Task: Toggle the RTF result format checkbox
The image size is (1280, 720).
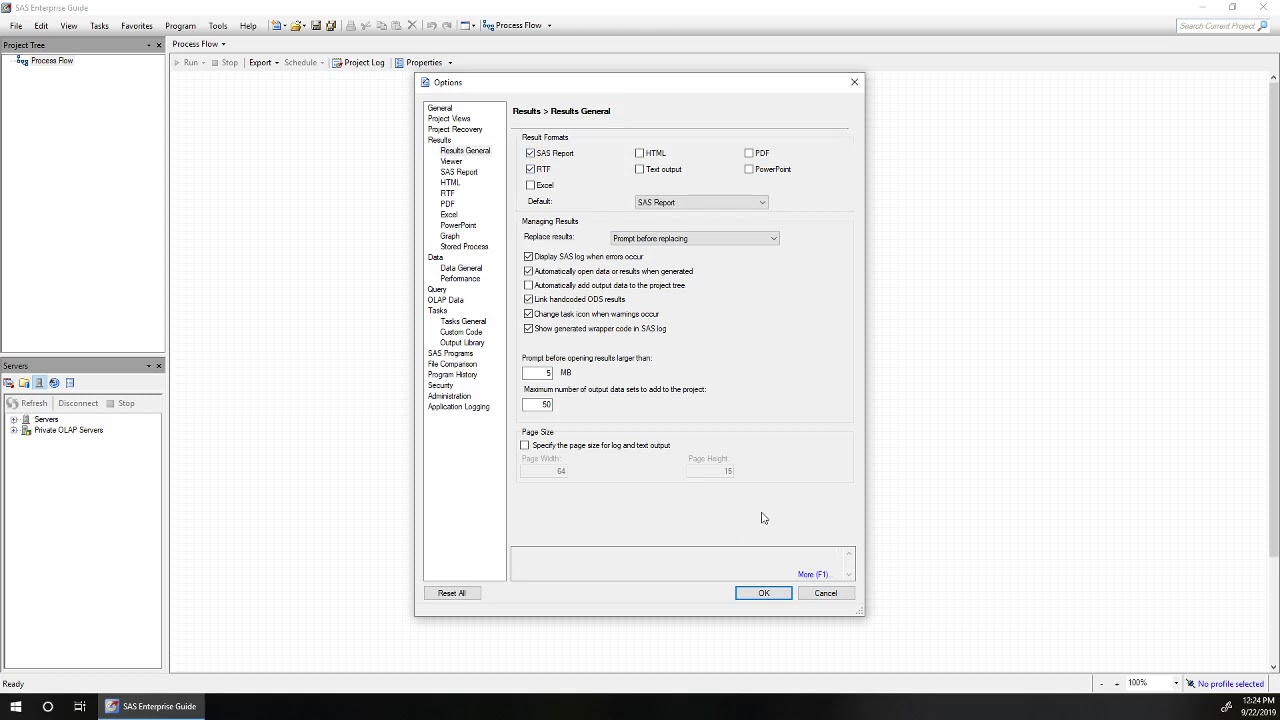Action: pos(530,169)
